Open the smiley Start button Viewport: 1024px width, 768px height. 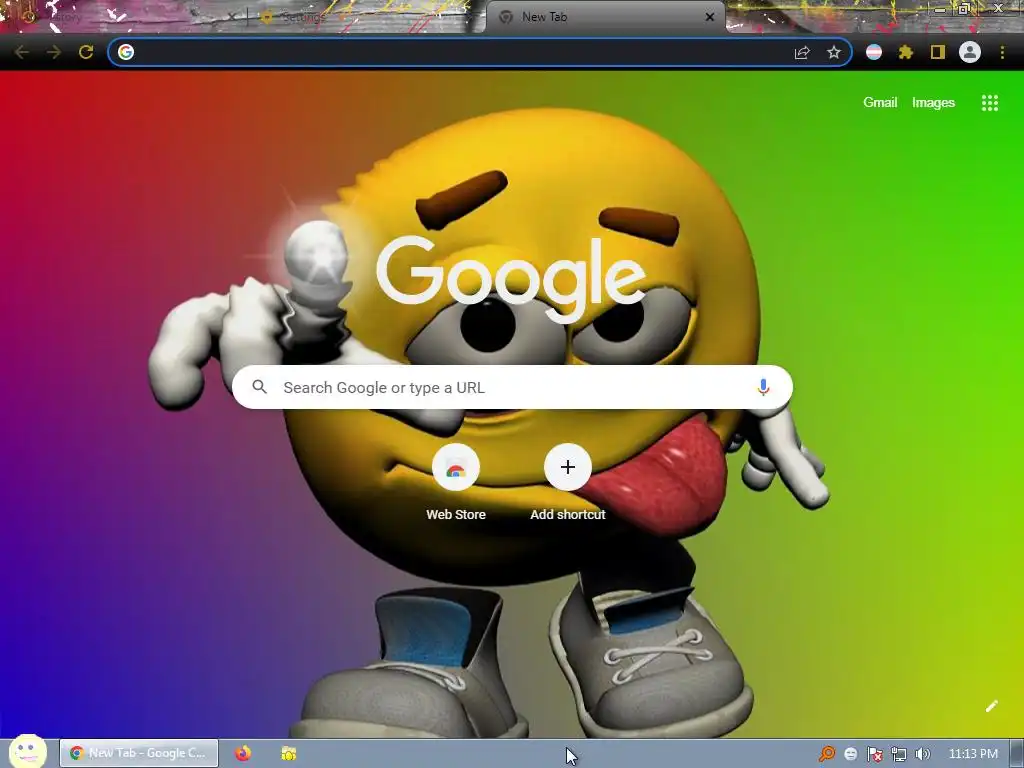(27, 752)
